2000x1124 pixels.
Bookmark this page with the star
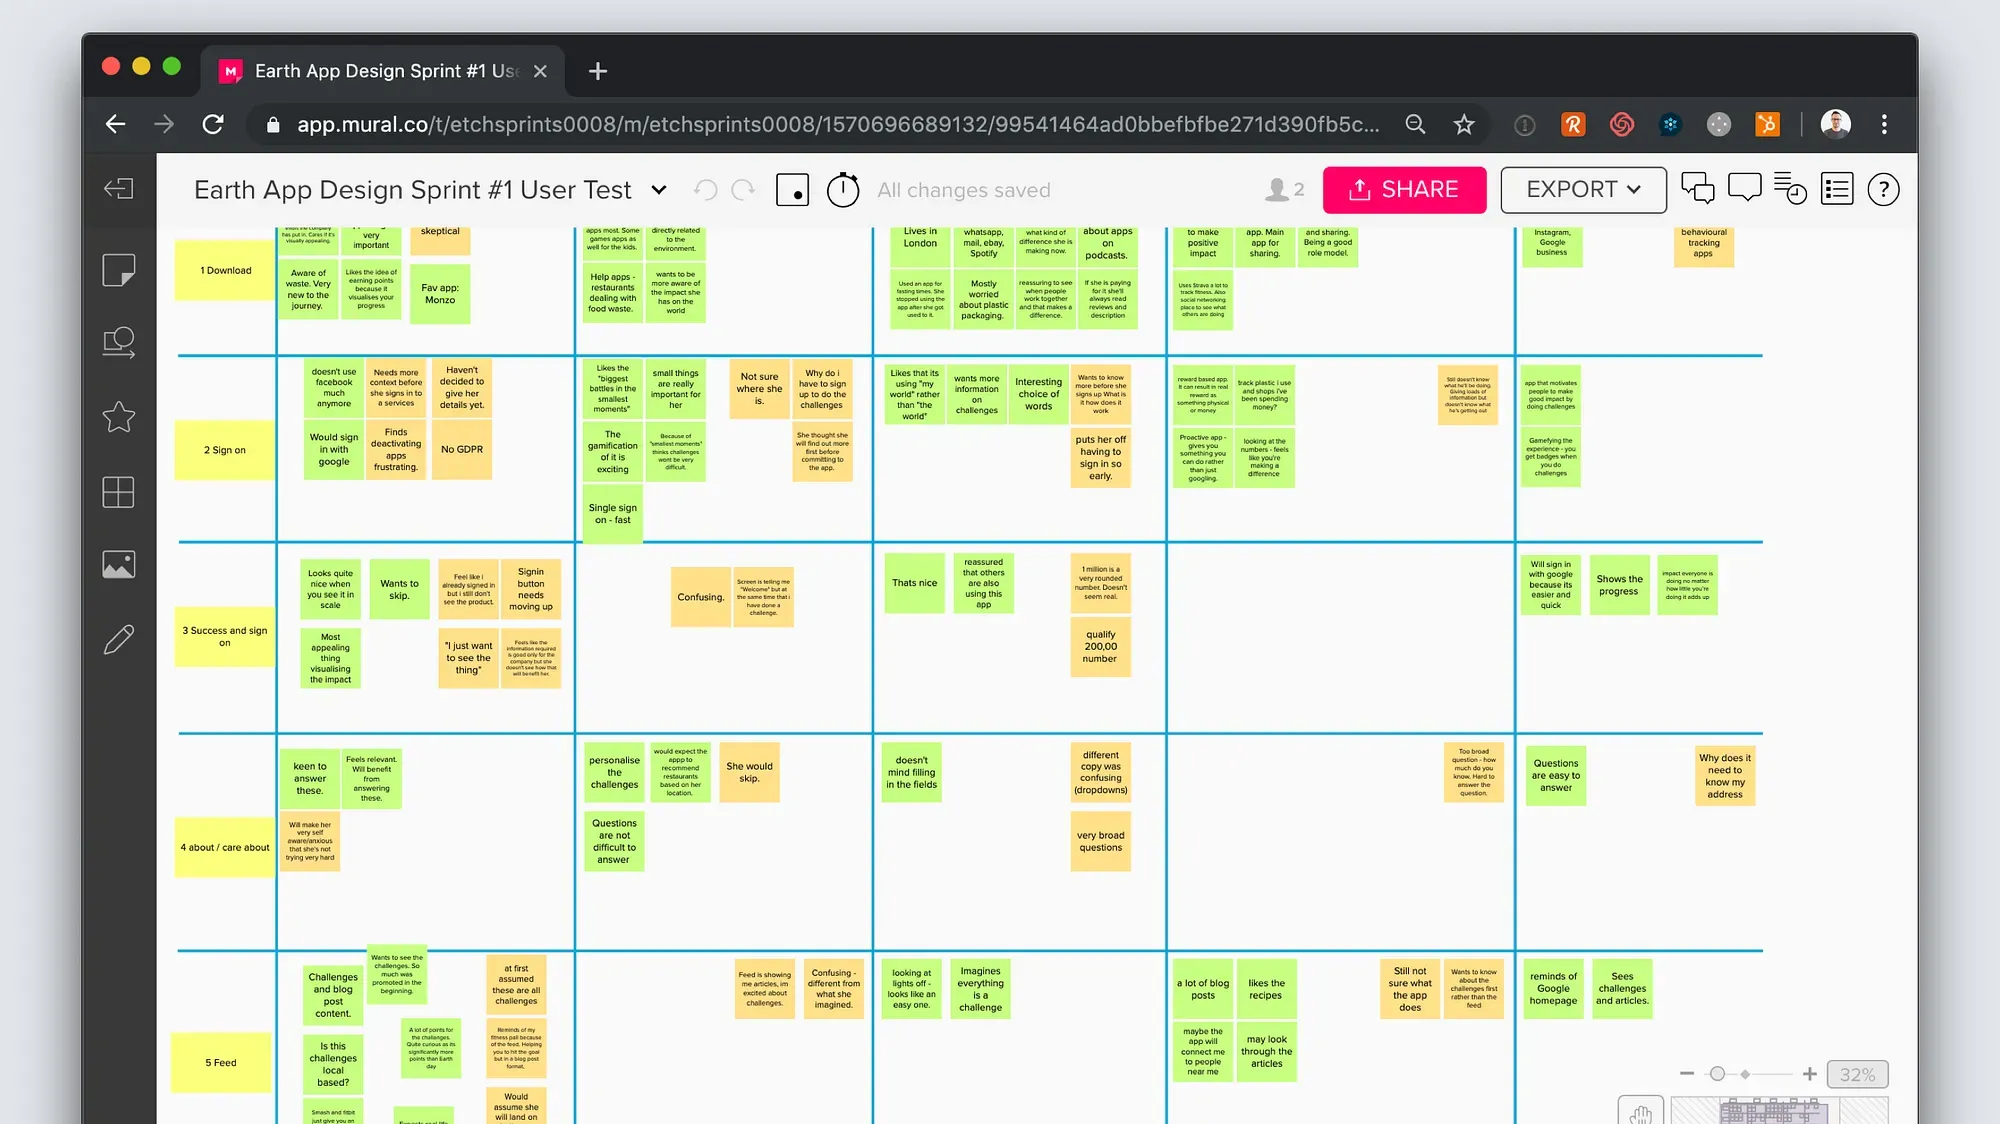click(1464, 124)
